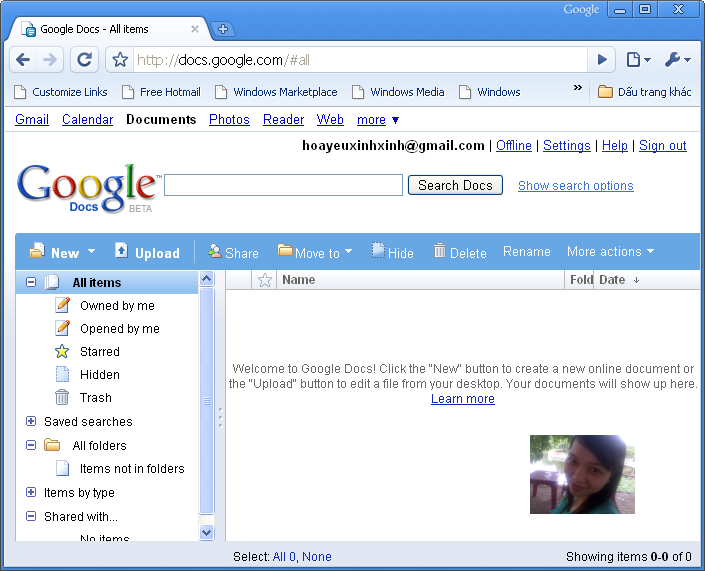This screenshot has width=705, height=571.
Task: Reload the page with the refresh icon
Action: [85, 60]
